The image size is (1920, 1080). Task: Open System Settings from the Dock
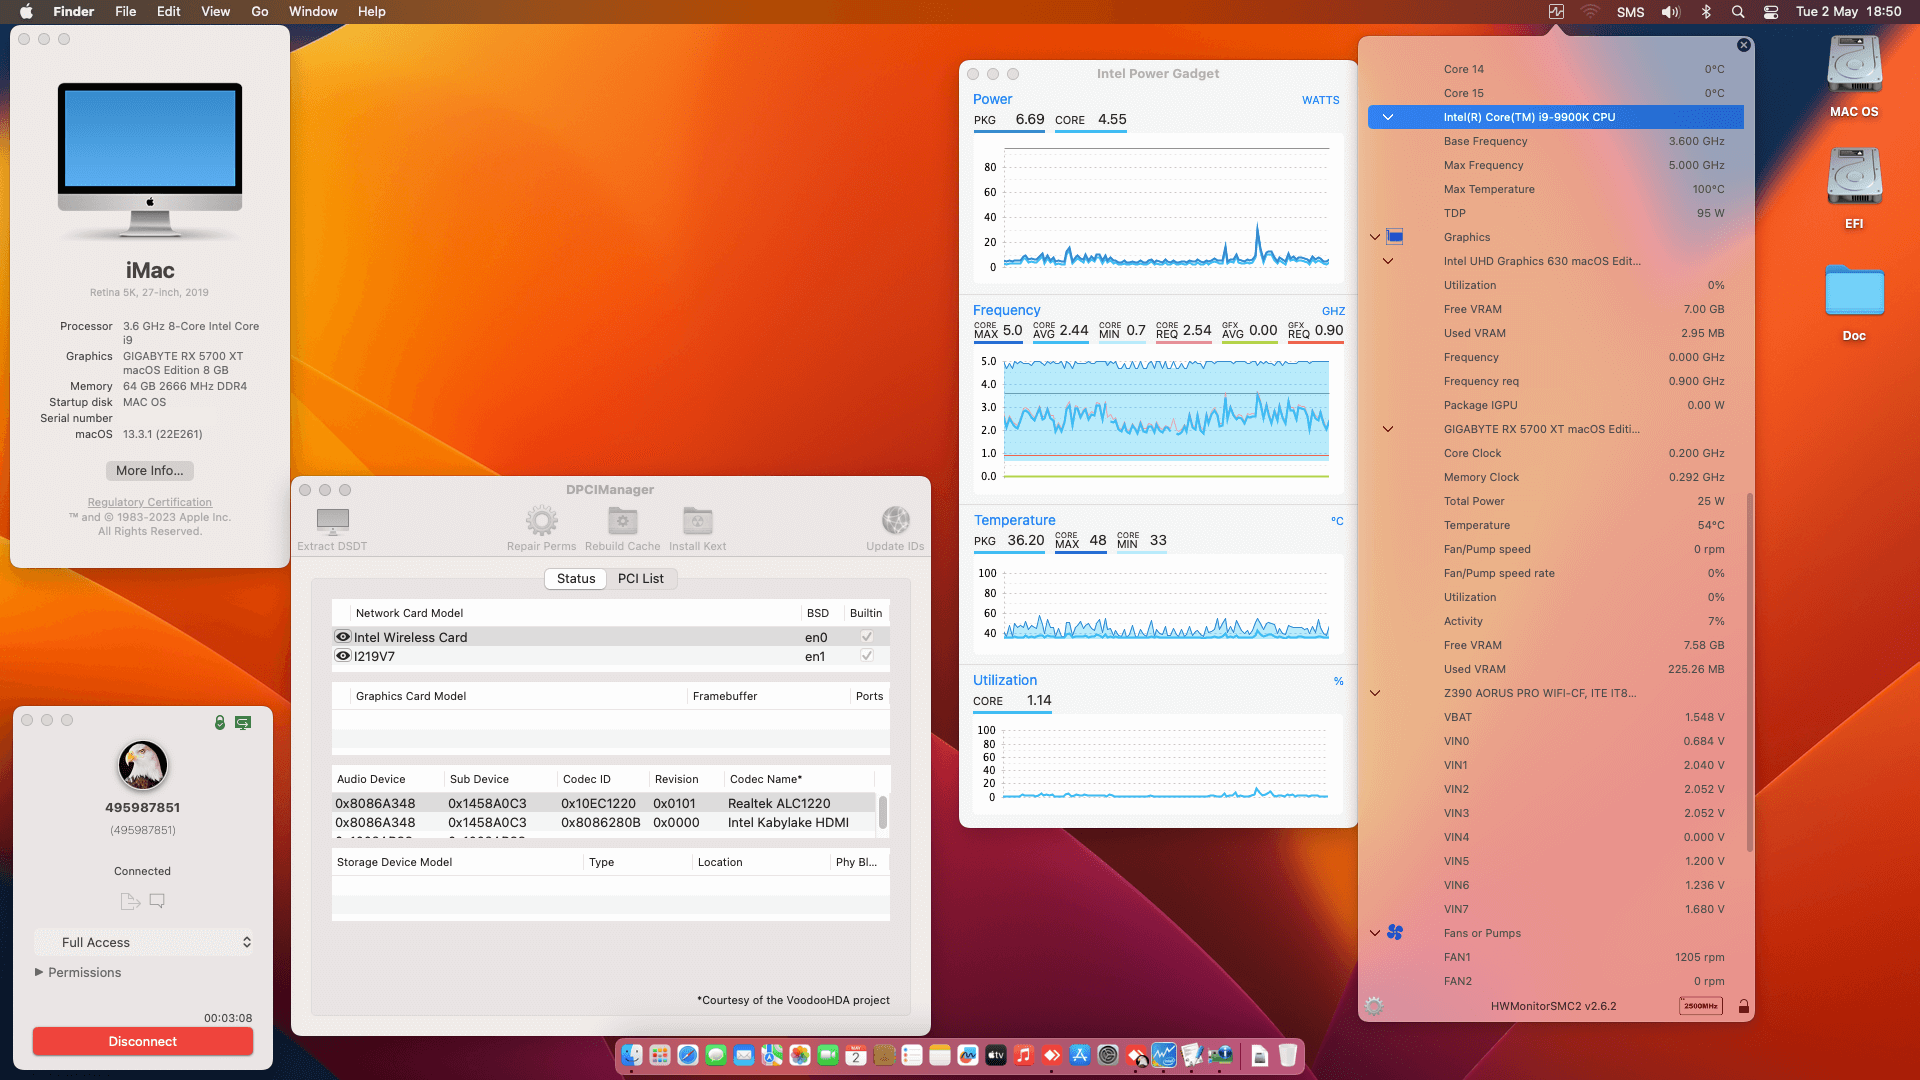[x=1107, y=1055]
